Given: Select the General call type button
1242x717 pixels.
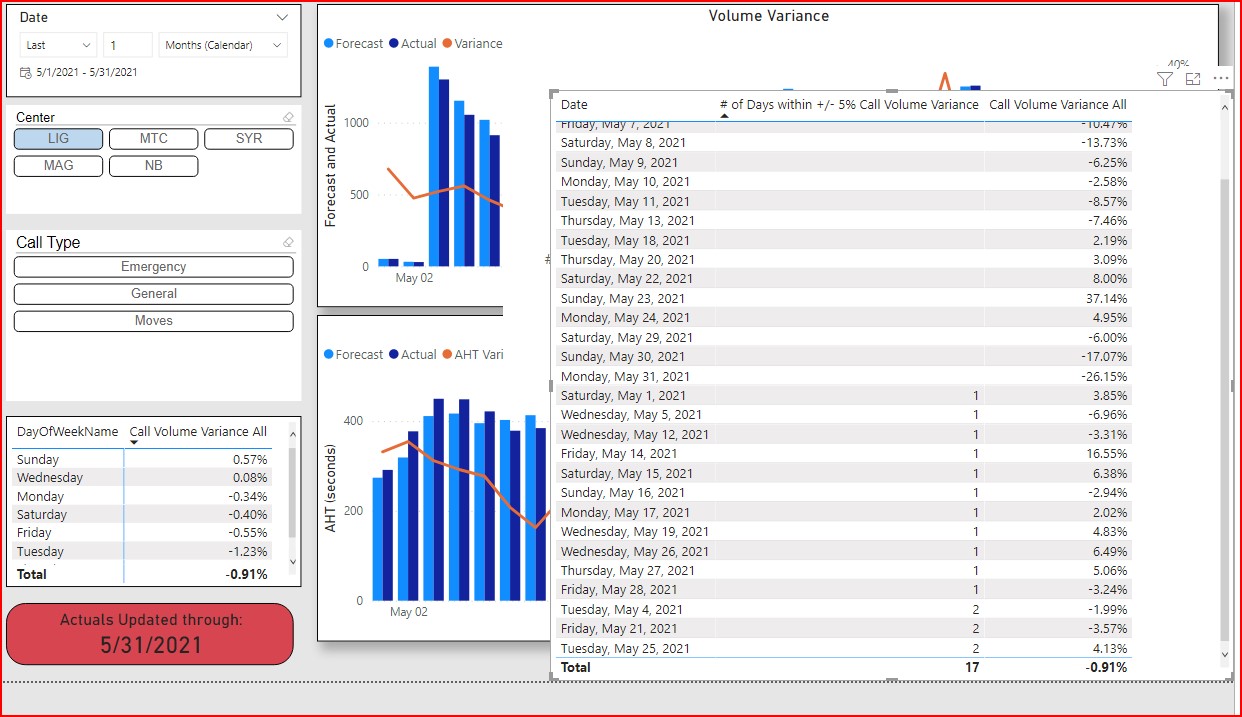Looking at the screenshot, I should click(x=153, y=294).
